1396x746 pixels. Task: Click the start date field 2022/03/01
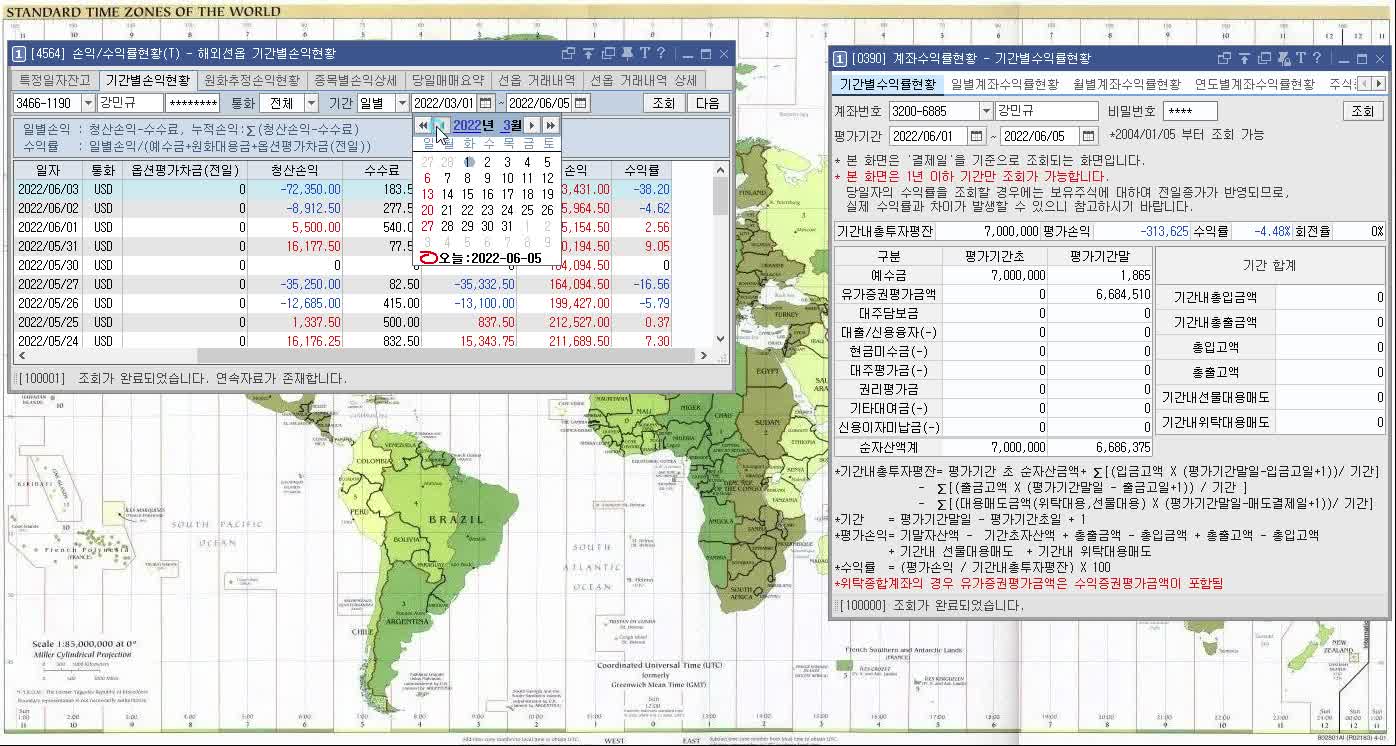(444, 103)
